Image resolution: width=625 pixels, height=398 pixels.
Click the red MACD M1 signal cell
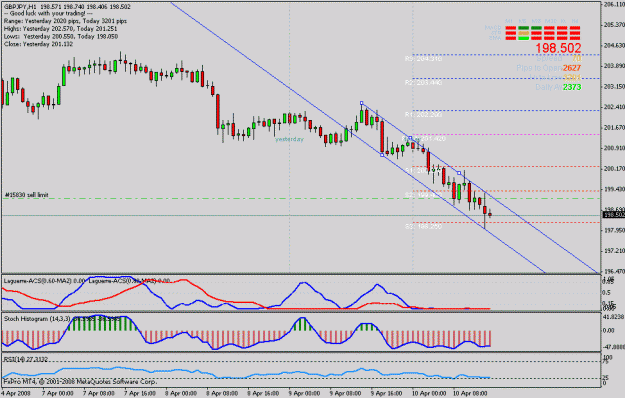point(511,28)
